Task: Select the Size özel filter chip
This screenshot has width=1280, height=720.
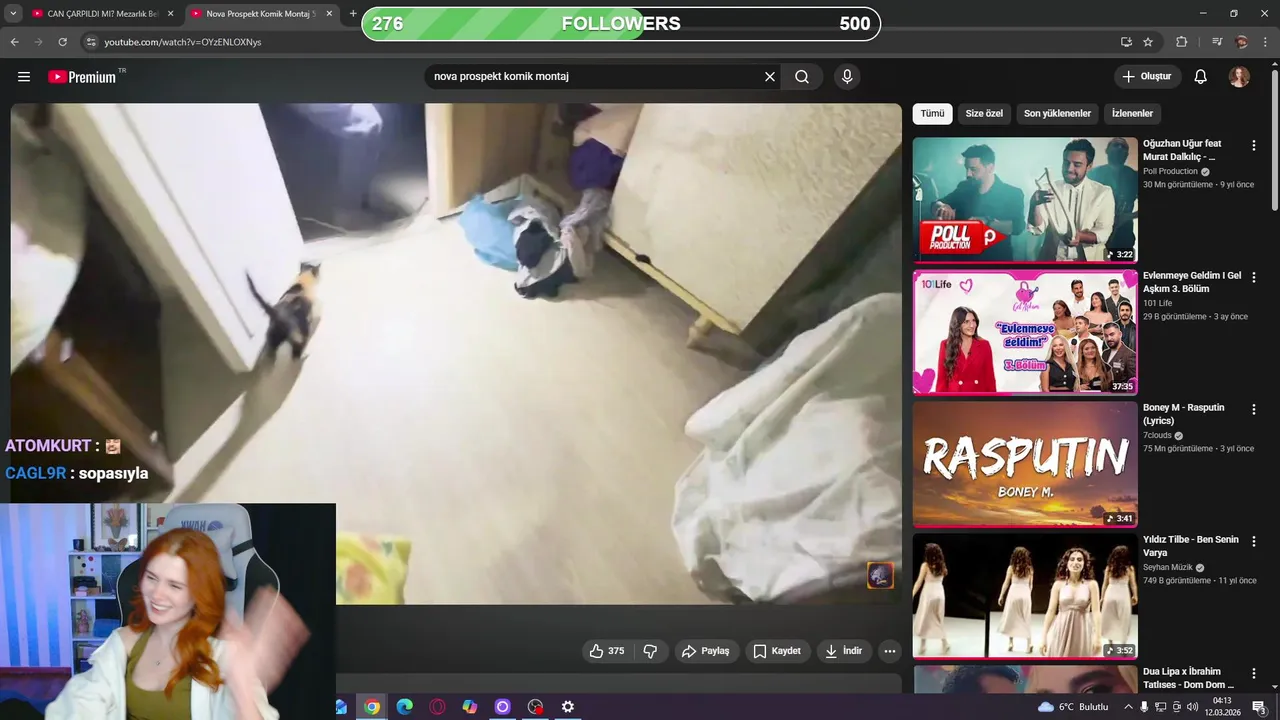Action: 984,114
